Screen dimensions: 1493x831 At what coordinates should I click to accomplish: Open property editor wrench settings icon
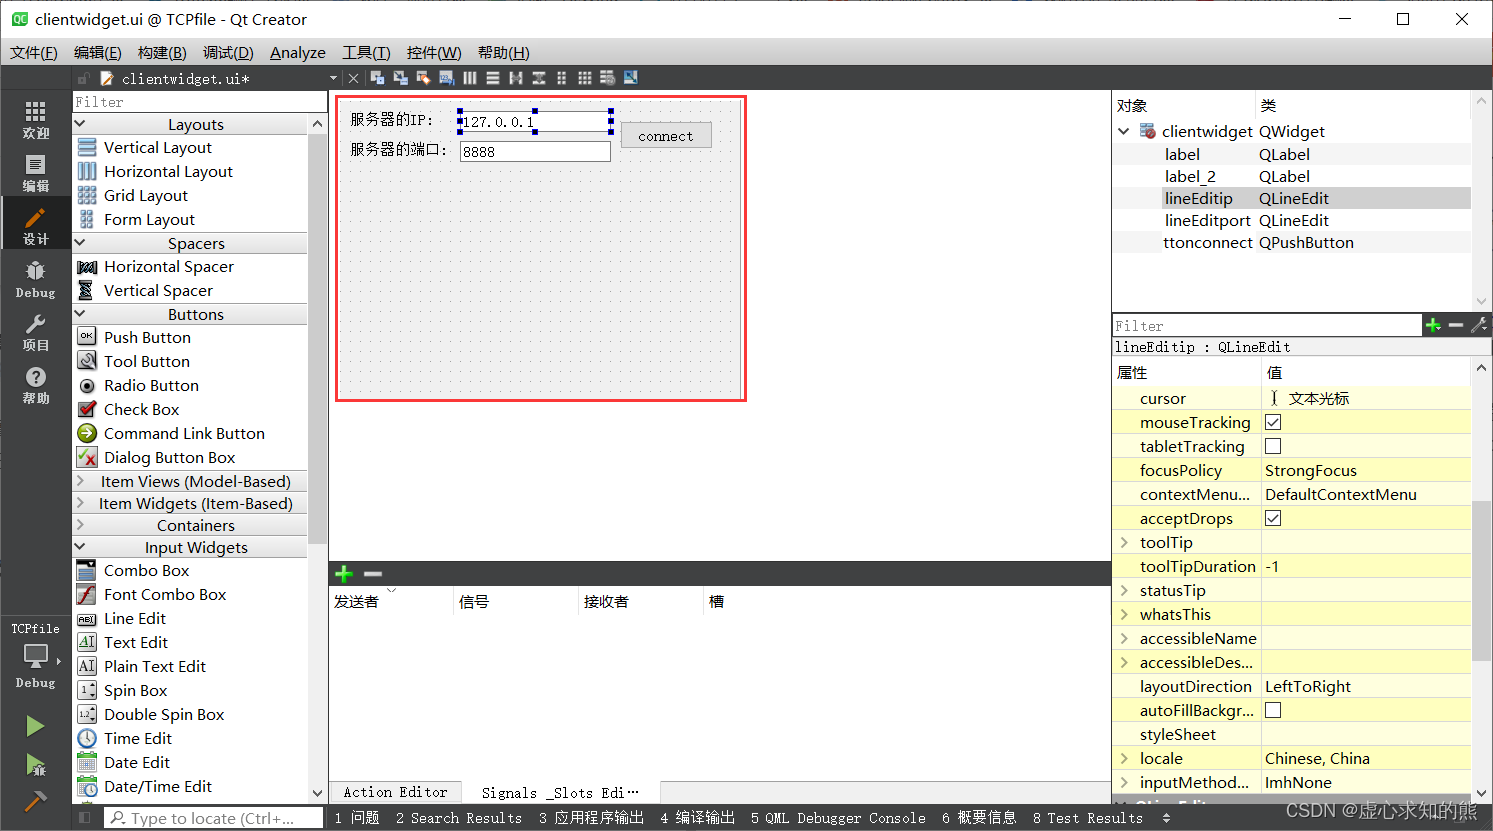pos(1479,325)
